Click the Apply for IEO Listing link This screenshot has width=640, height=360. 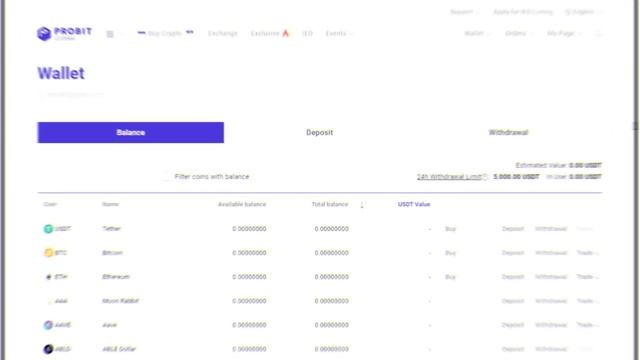click(x=523, y=12)
